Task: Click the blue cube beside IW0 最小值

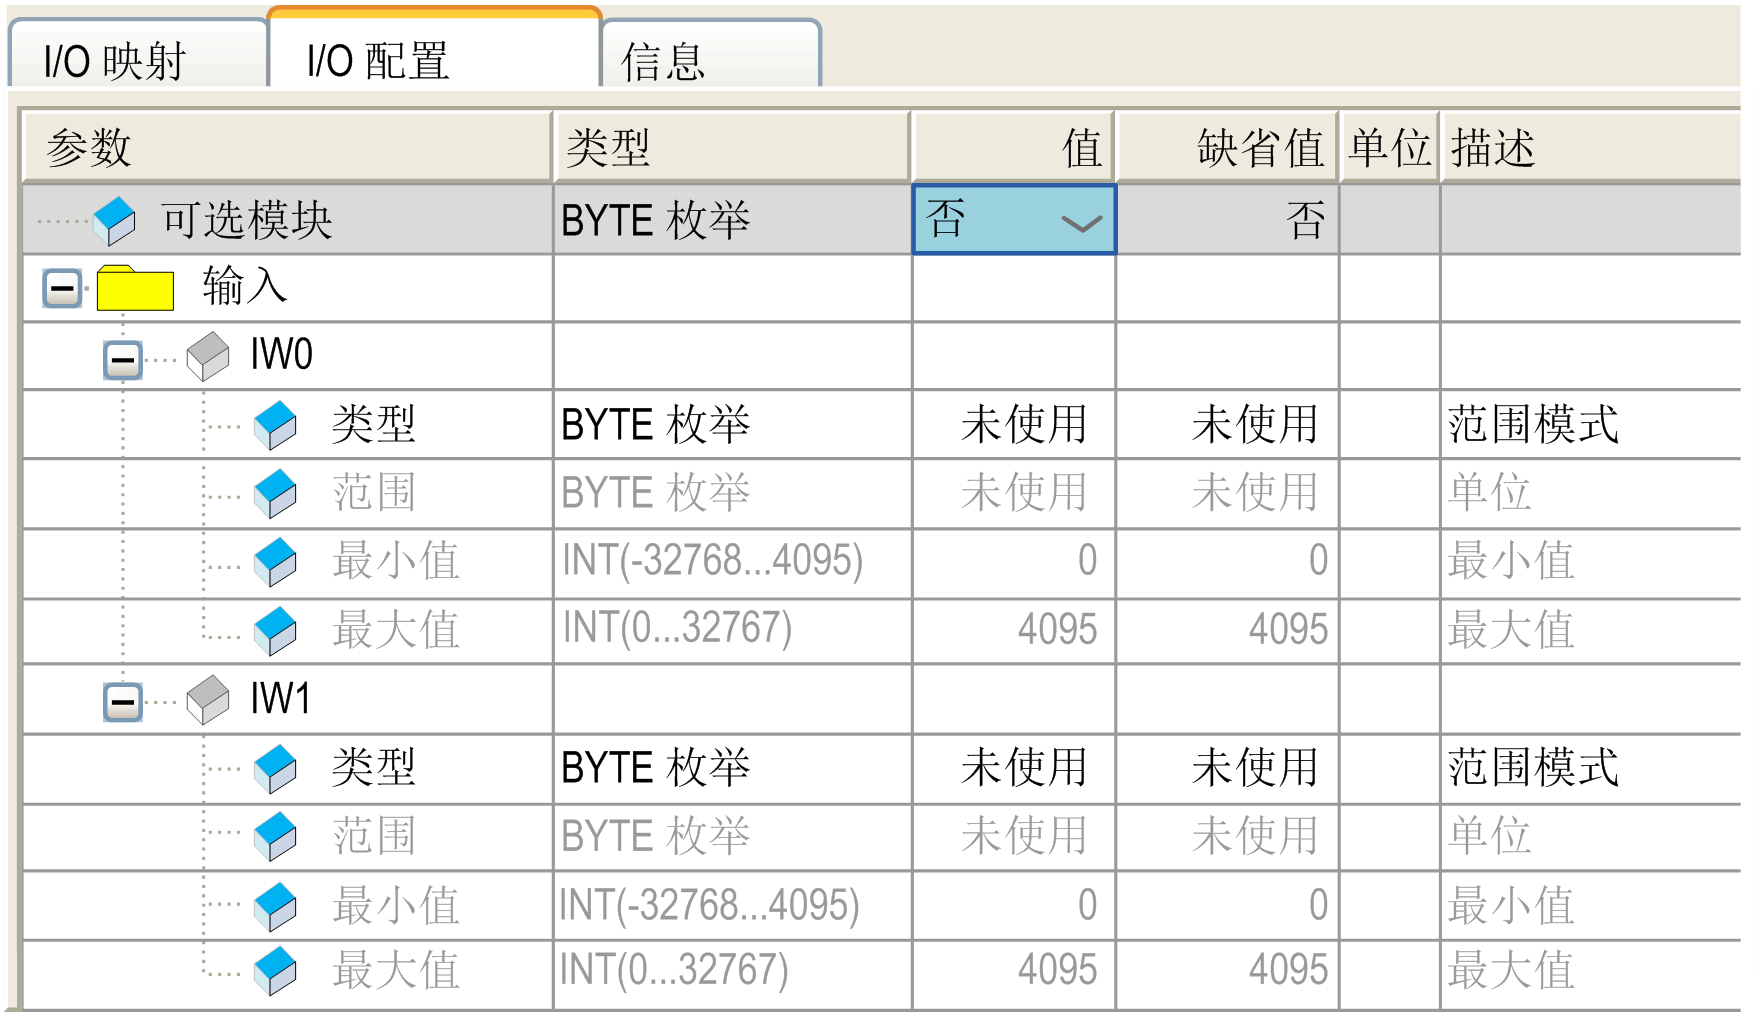Action: click(x=275, y=562)
